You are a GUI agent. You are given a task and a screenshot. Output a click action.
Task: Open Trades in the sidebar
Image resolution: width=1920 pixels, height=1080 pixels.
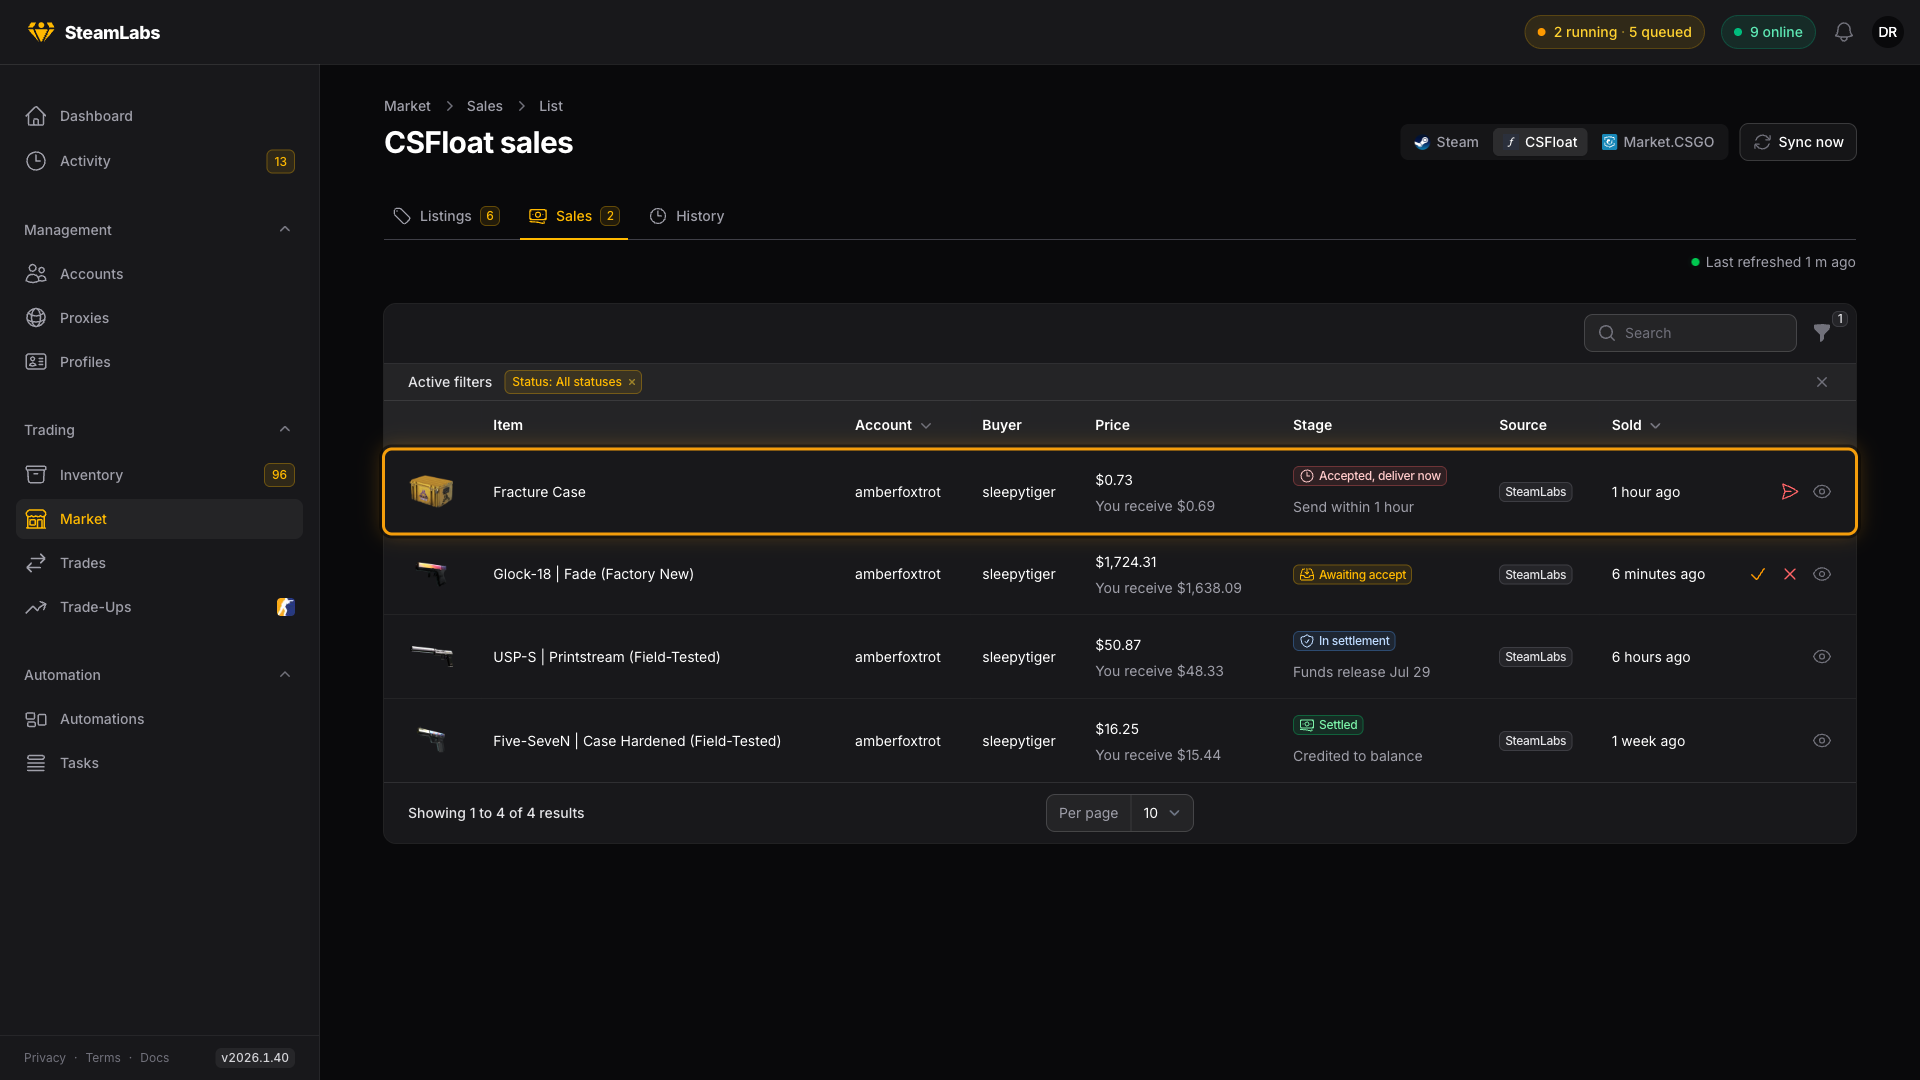[160, 563]
